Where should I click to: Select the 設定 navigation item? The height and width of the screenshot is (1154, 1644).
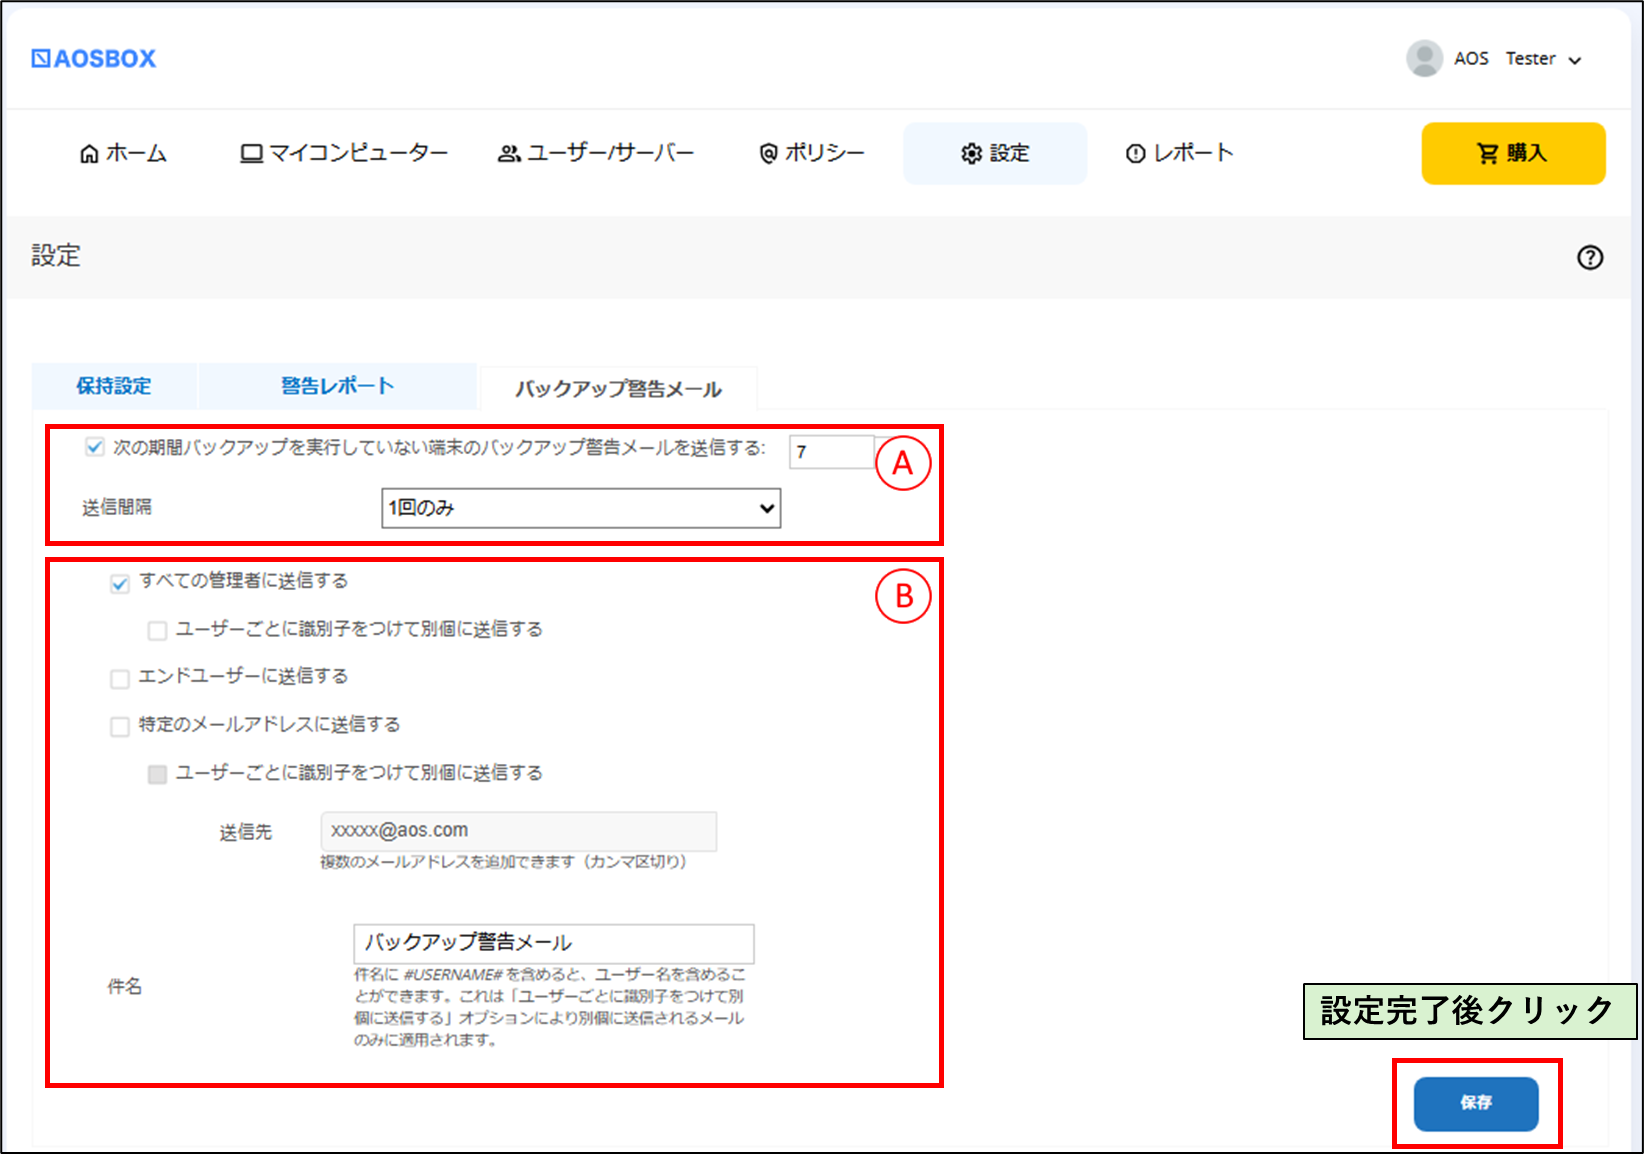995,153
